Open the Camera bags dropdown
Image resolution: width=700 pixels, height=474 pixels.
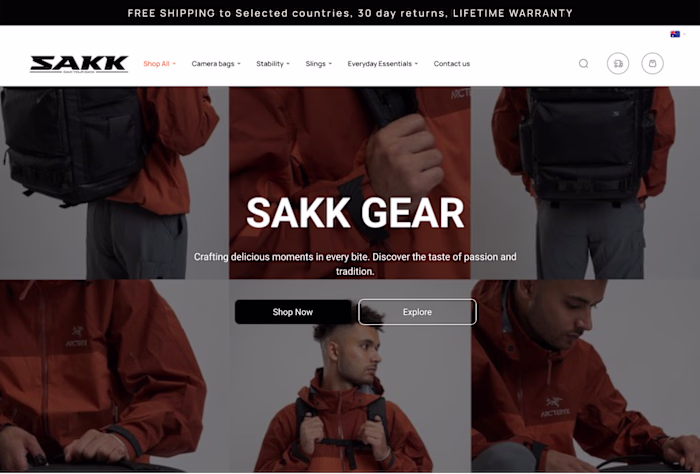[216, 64]
